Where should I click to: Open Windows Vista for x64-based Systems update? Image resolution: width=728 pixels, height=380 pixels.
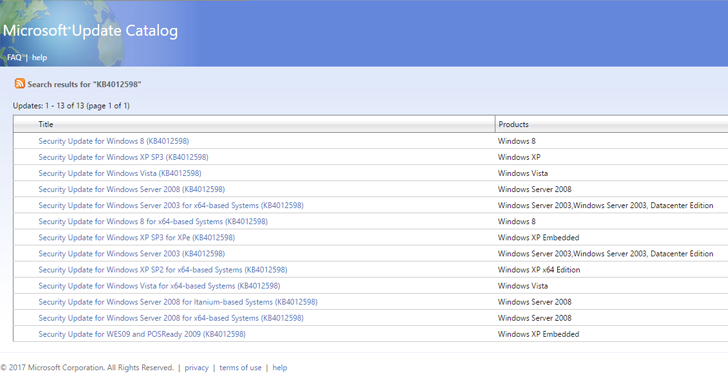tap(159, 286)
